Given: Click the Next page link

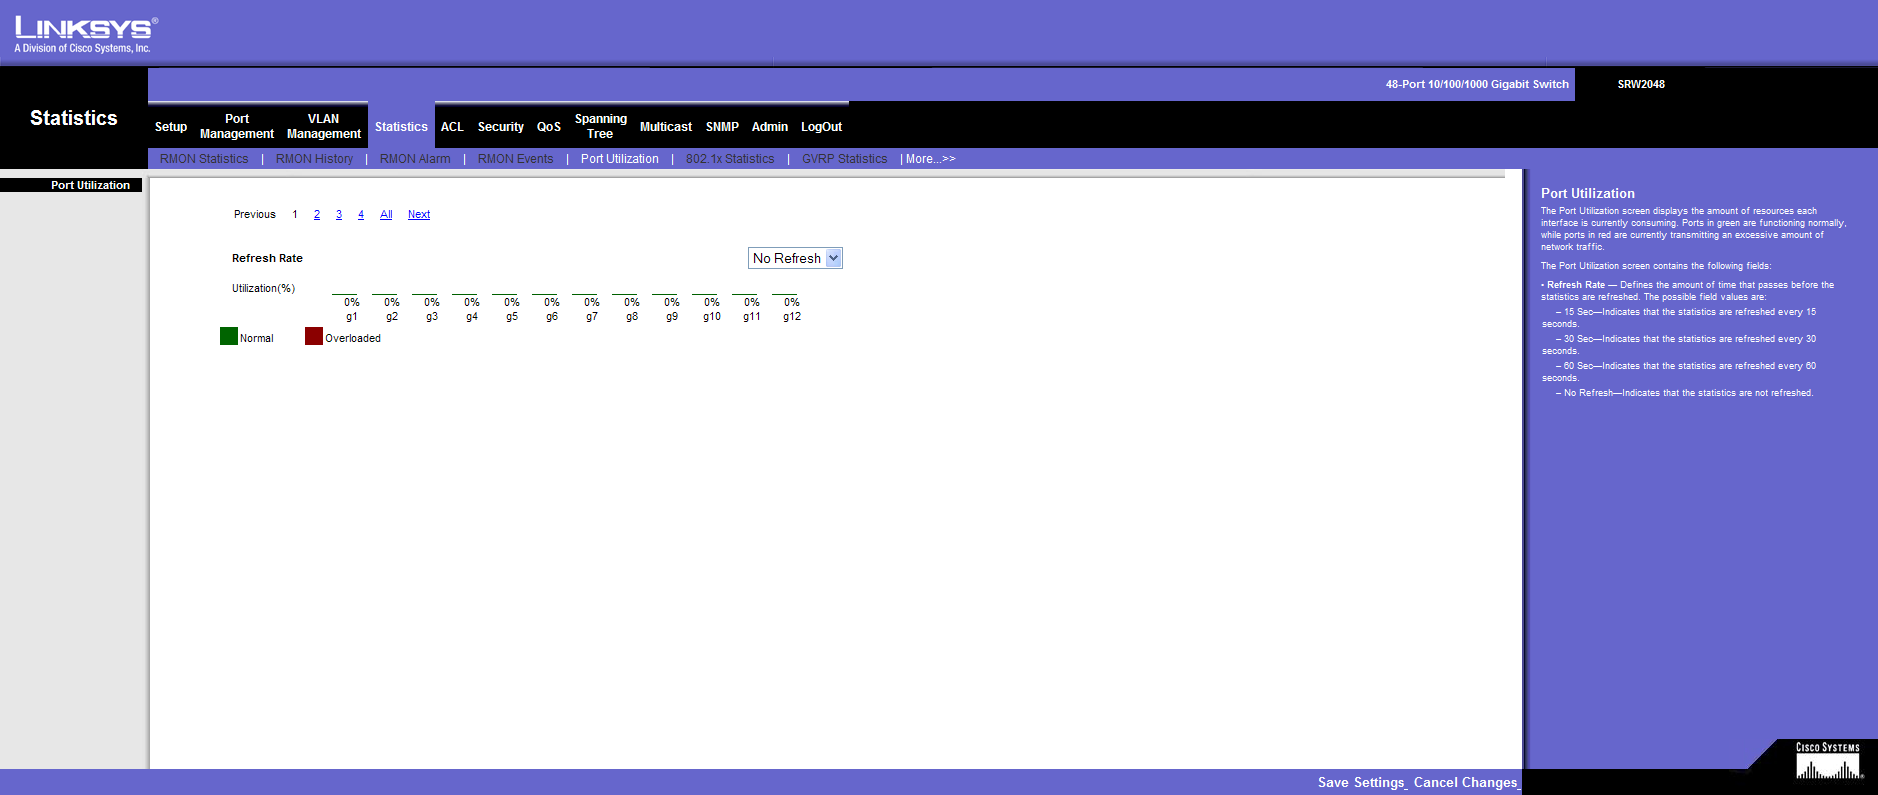Looking at the screenshot, I should [419, 215].
